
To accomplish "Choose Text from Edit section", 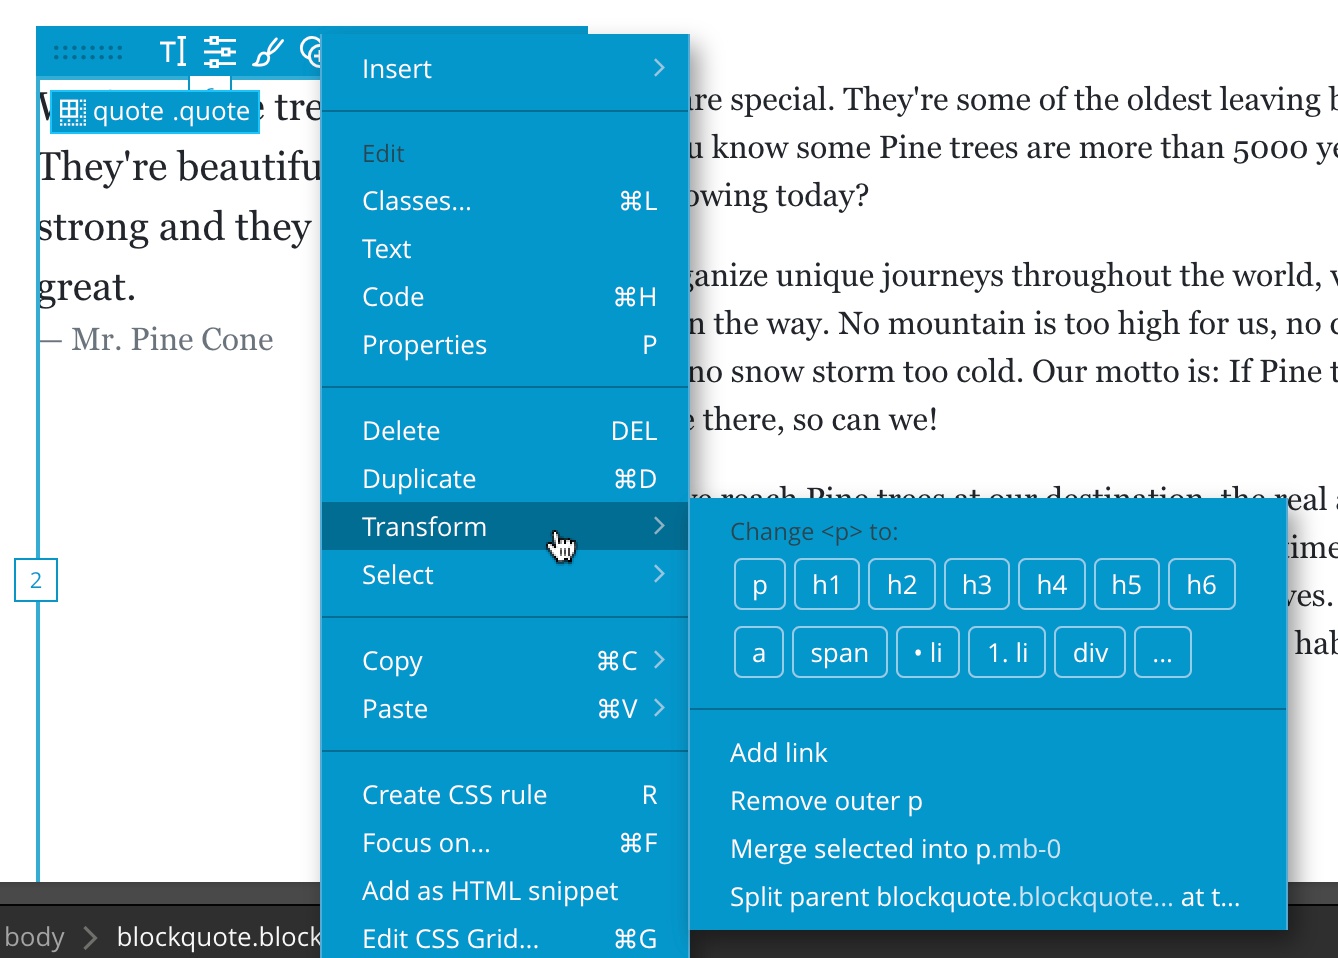I will click(x=505, y=249).
